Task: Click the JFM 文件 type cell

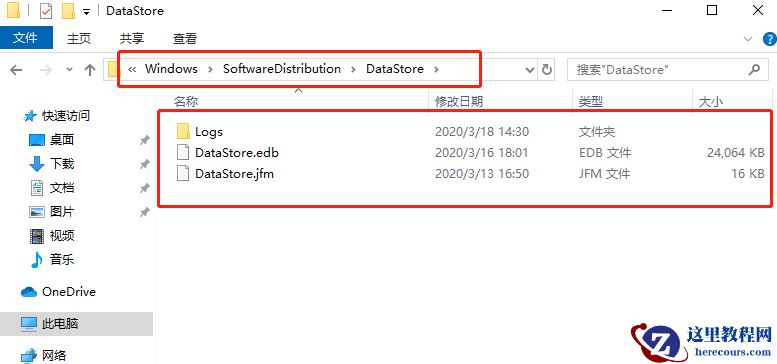Action: coord(604,174)
